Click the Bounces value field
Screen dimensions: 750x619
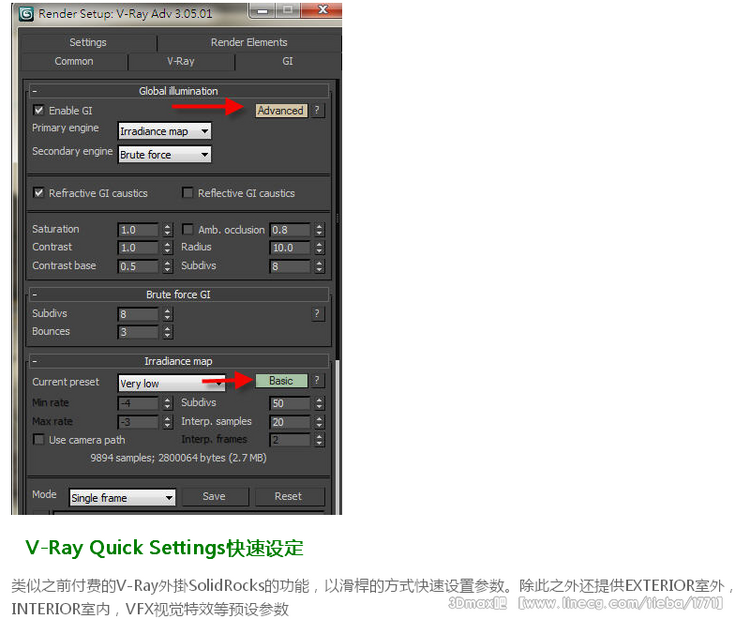138,332
